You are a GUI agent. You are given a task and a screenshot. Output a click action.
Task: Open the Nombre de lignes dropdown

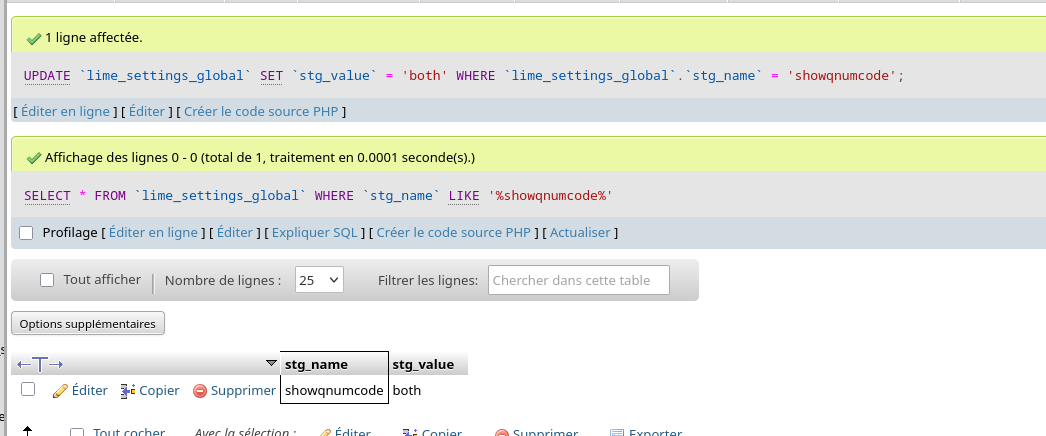click(319, 281)
